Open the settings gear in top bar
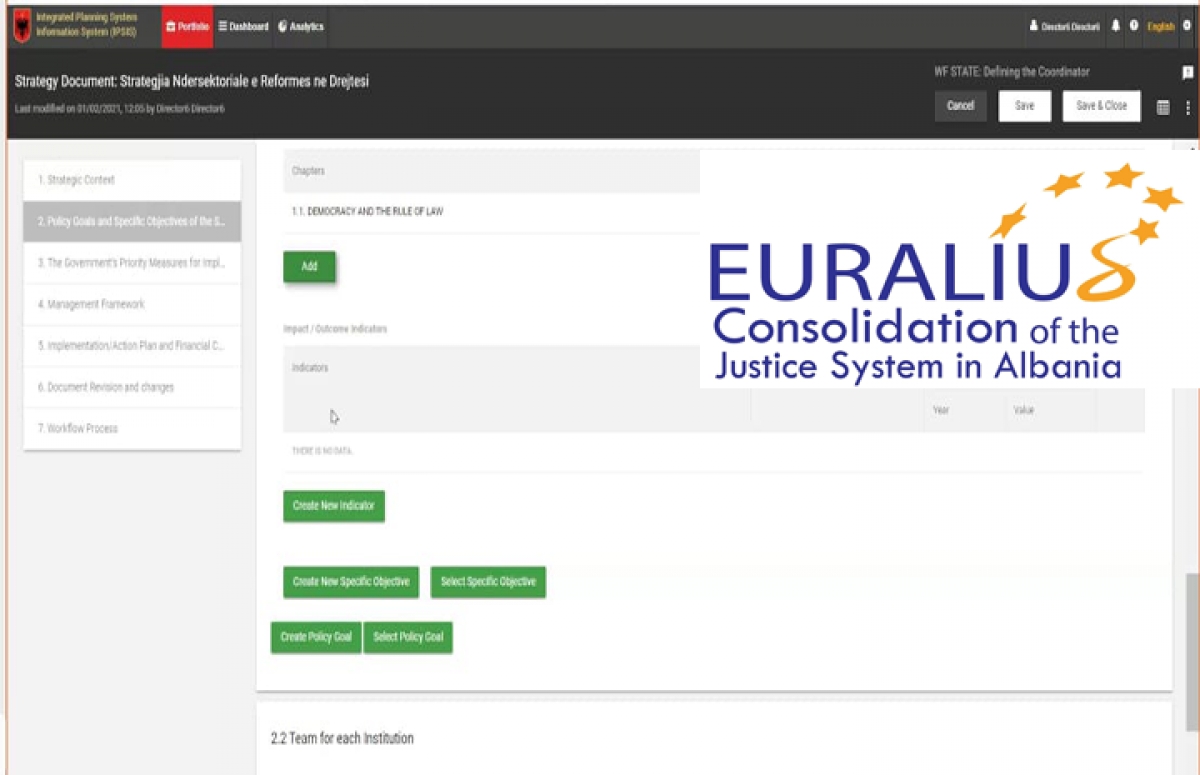1200x775 pixels. click(x=1186, y=26)
